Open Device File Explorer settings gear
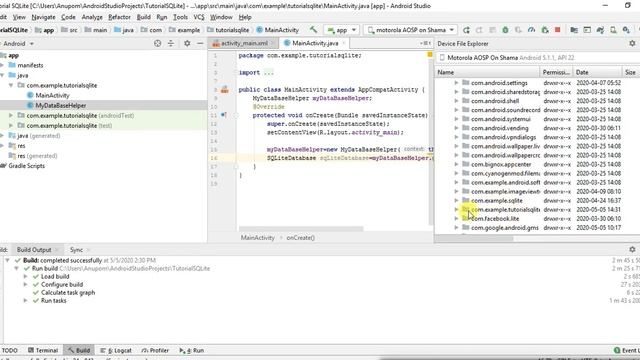Viewport: 640px width, 360px height. click(632, 43)
